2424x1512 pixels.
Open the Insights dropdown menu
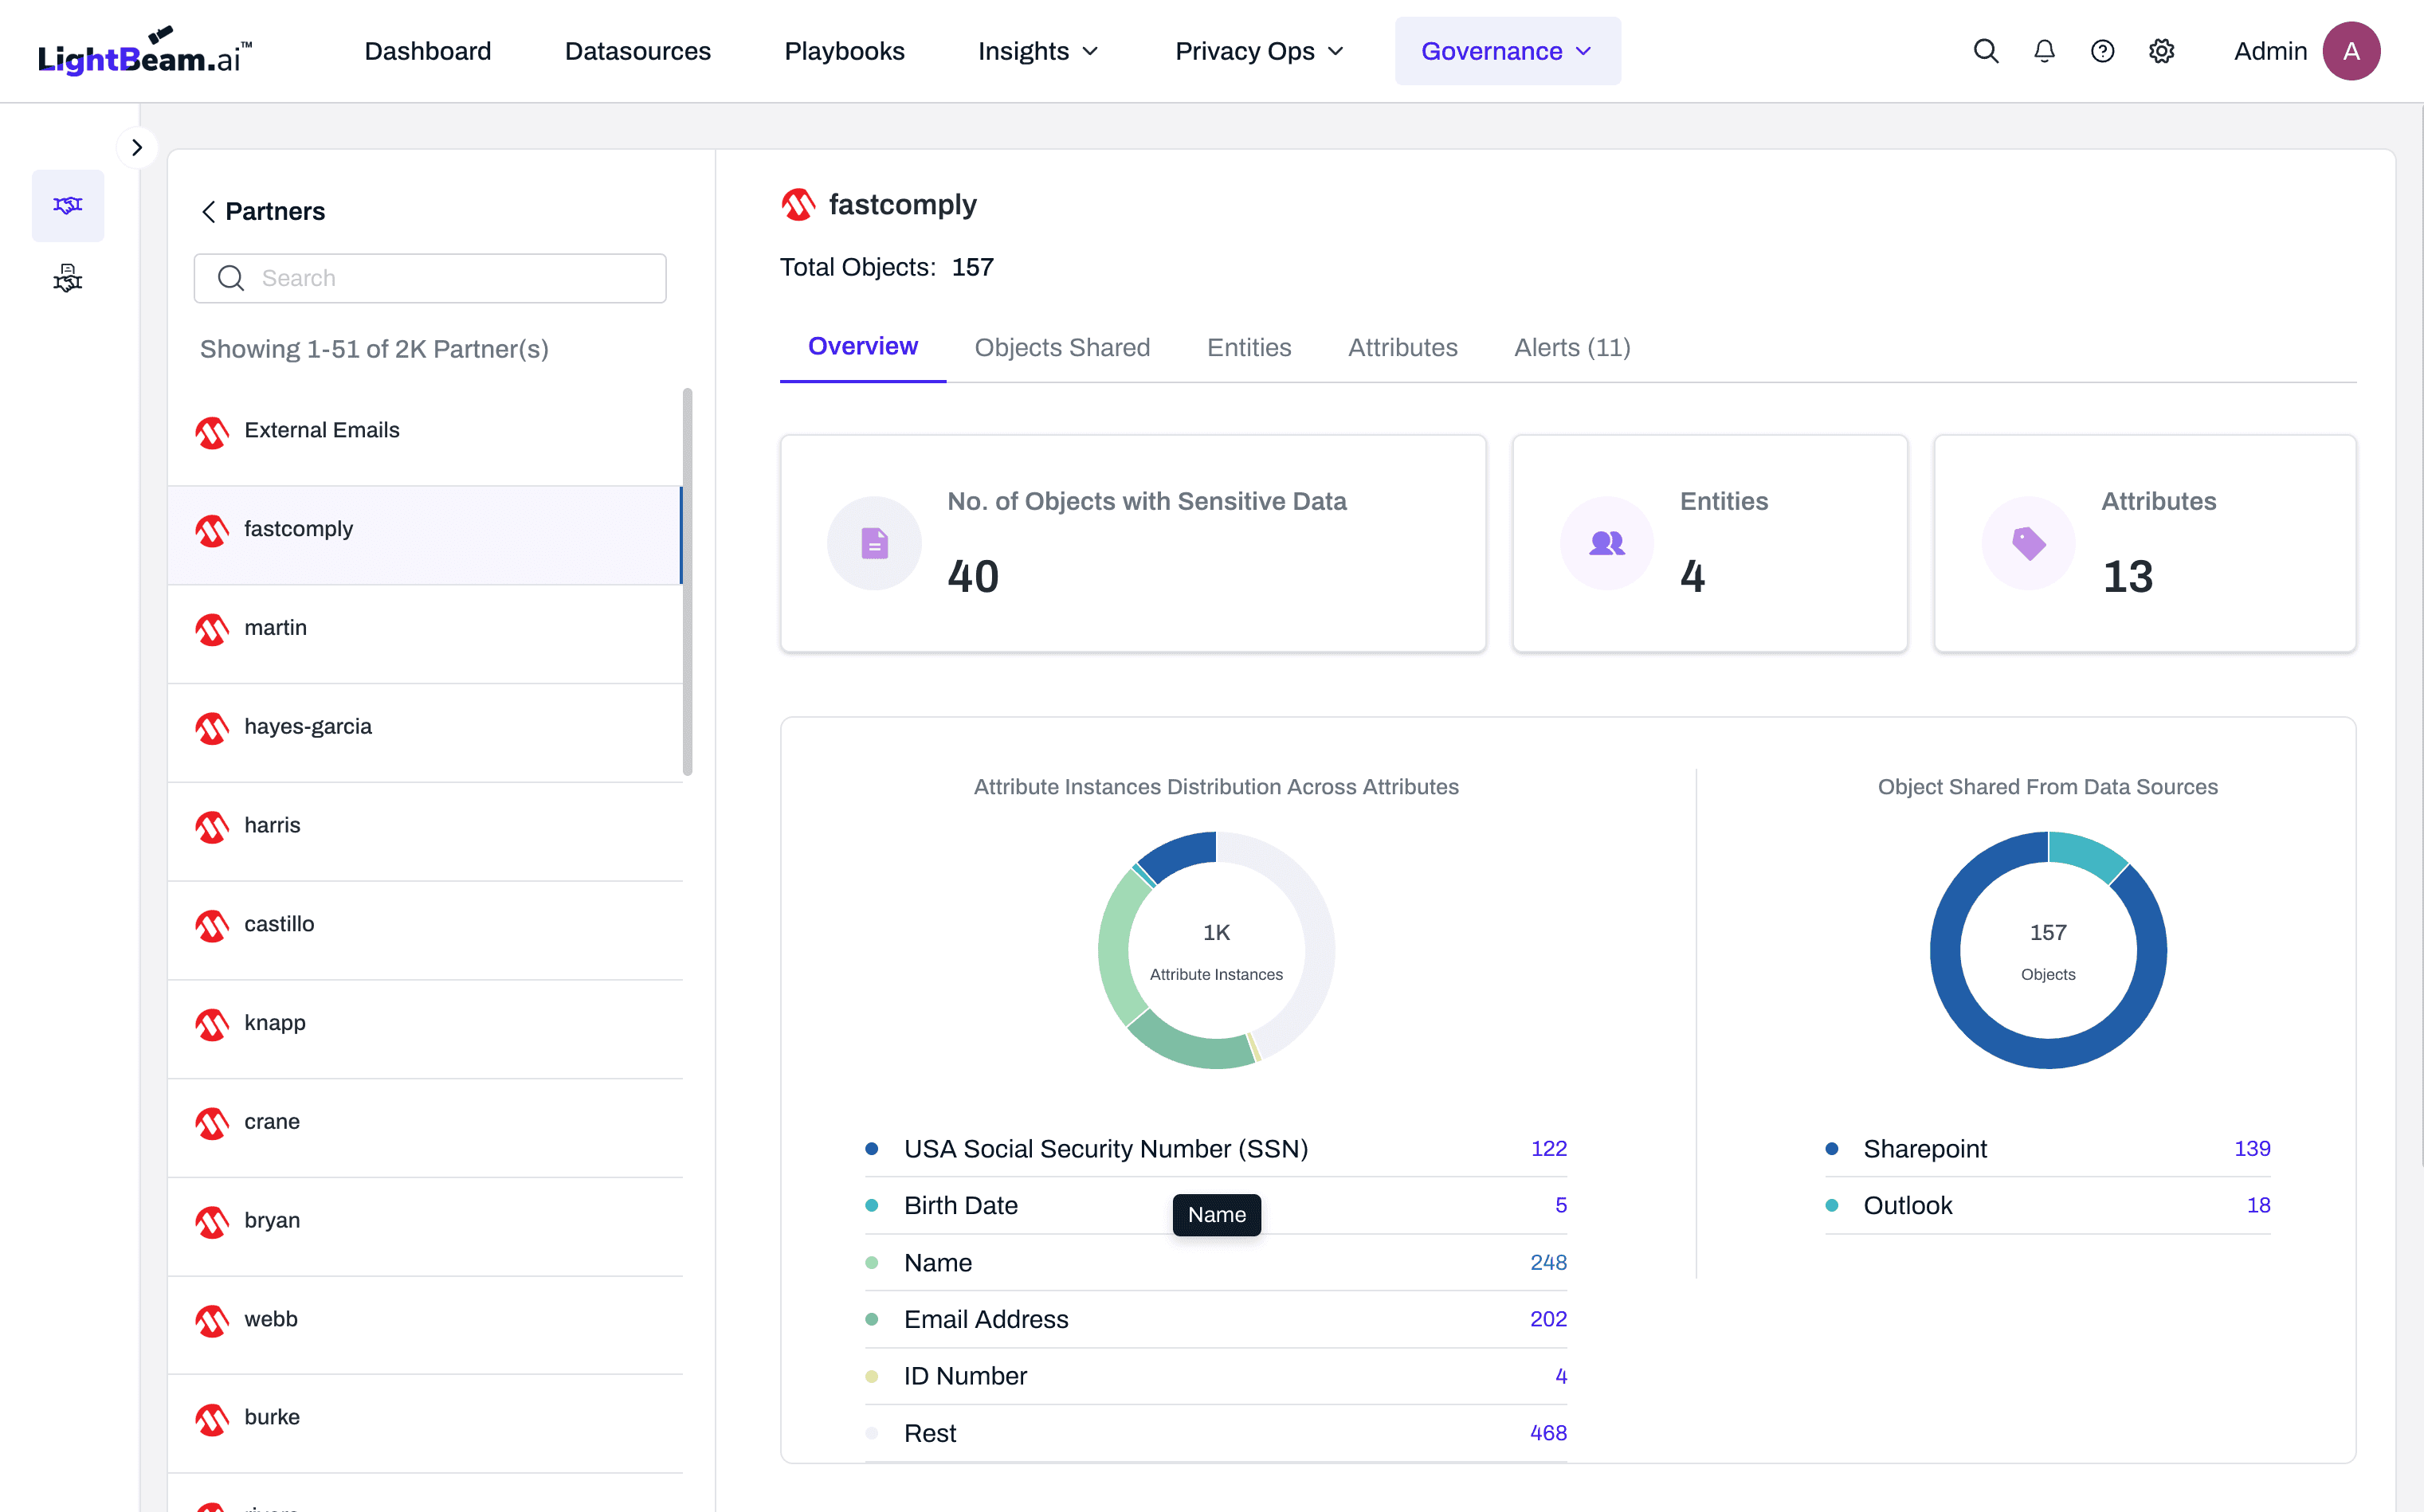1039,51
